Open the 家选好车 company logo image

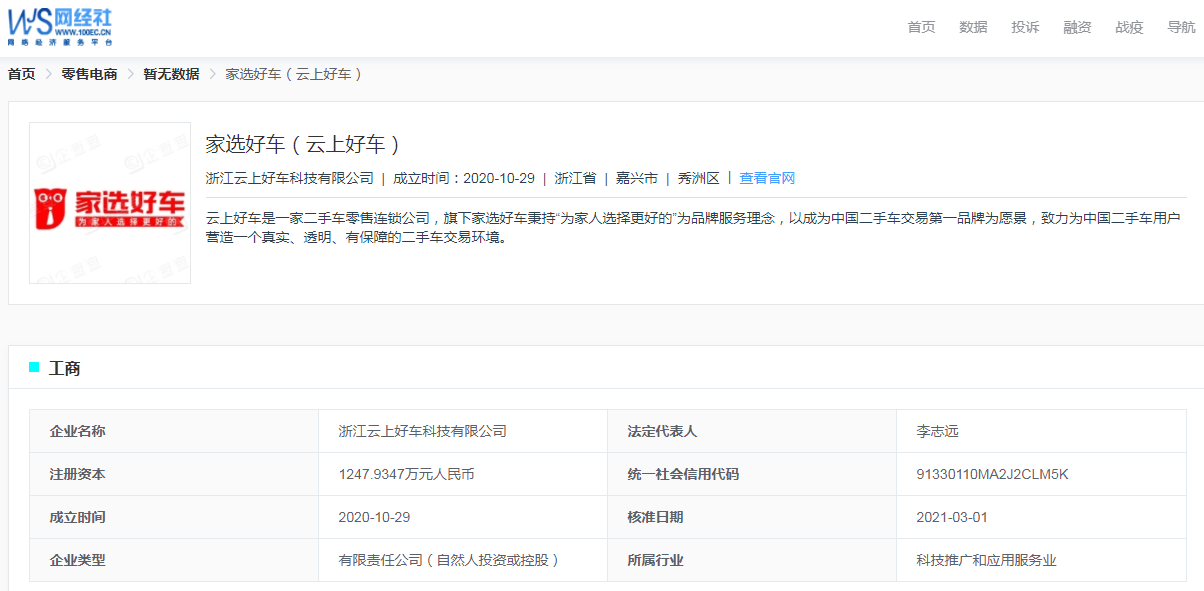tap(110, 203)
